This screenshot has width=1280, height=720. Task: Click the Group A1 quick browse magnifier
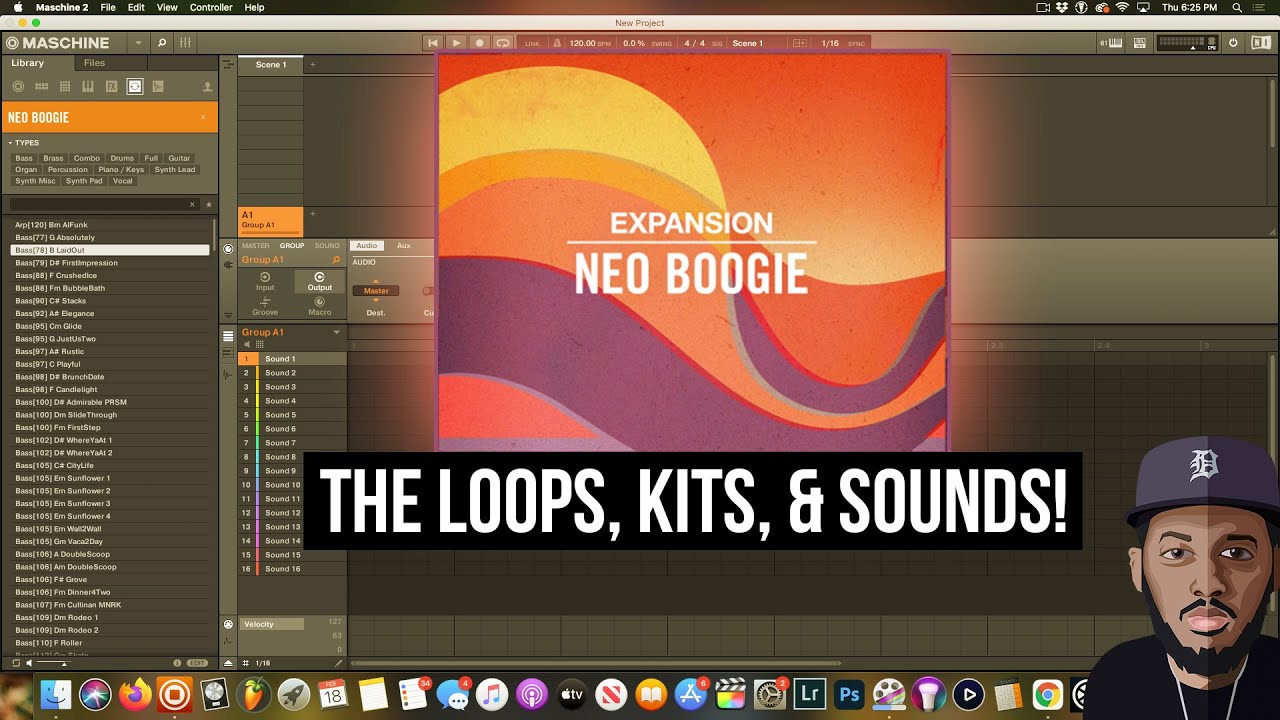336,260
